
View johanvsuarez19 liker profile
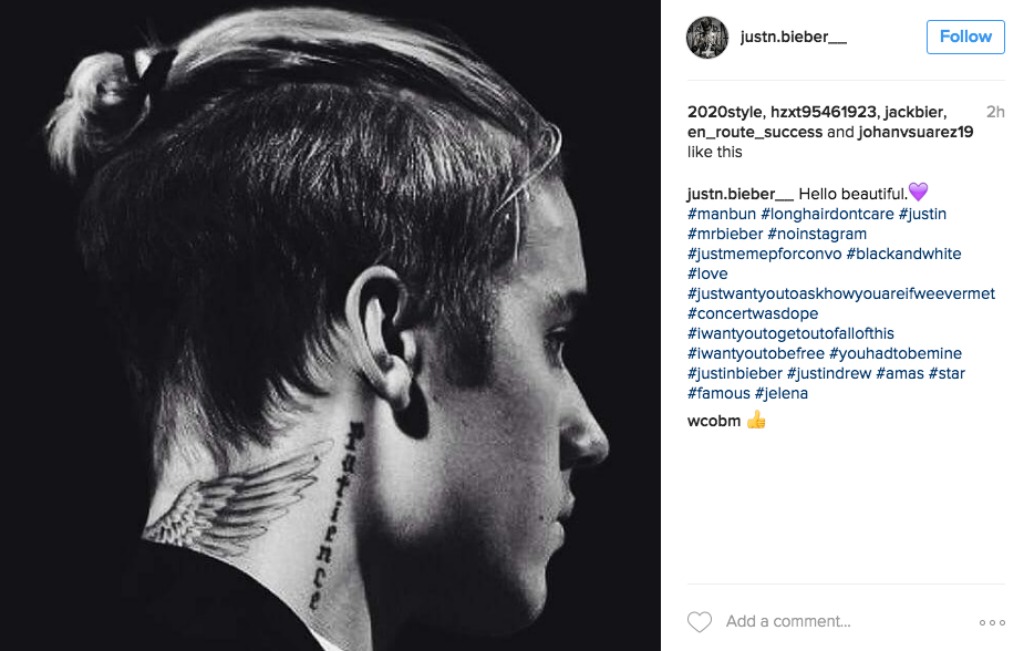[x=916, y=132]
